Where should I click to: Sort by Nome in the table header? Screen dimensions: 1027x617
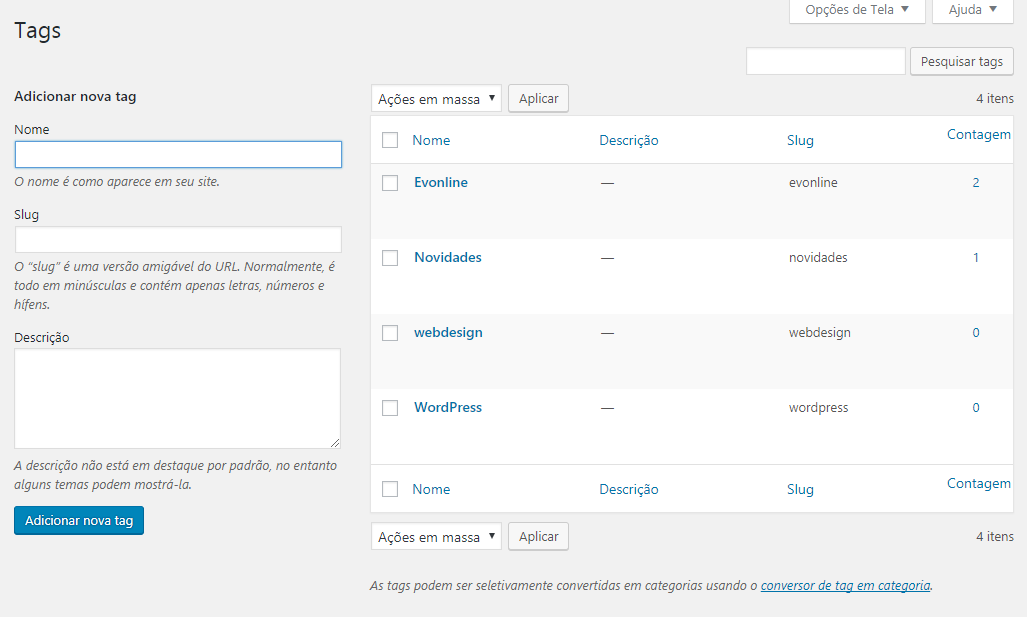pos(431,140)
